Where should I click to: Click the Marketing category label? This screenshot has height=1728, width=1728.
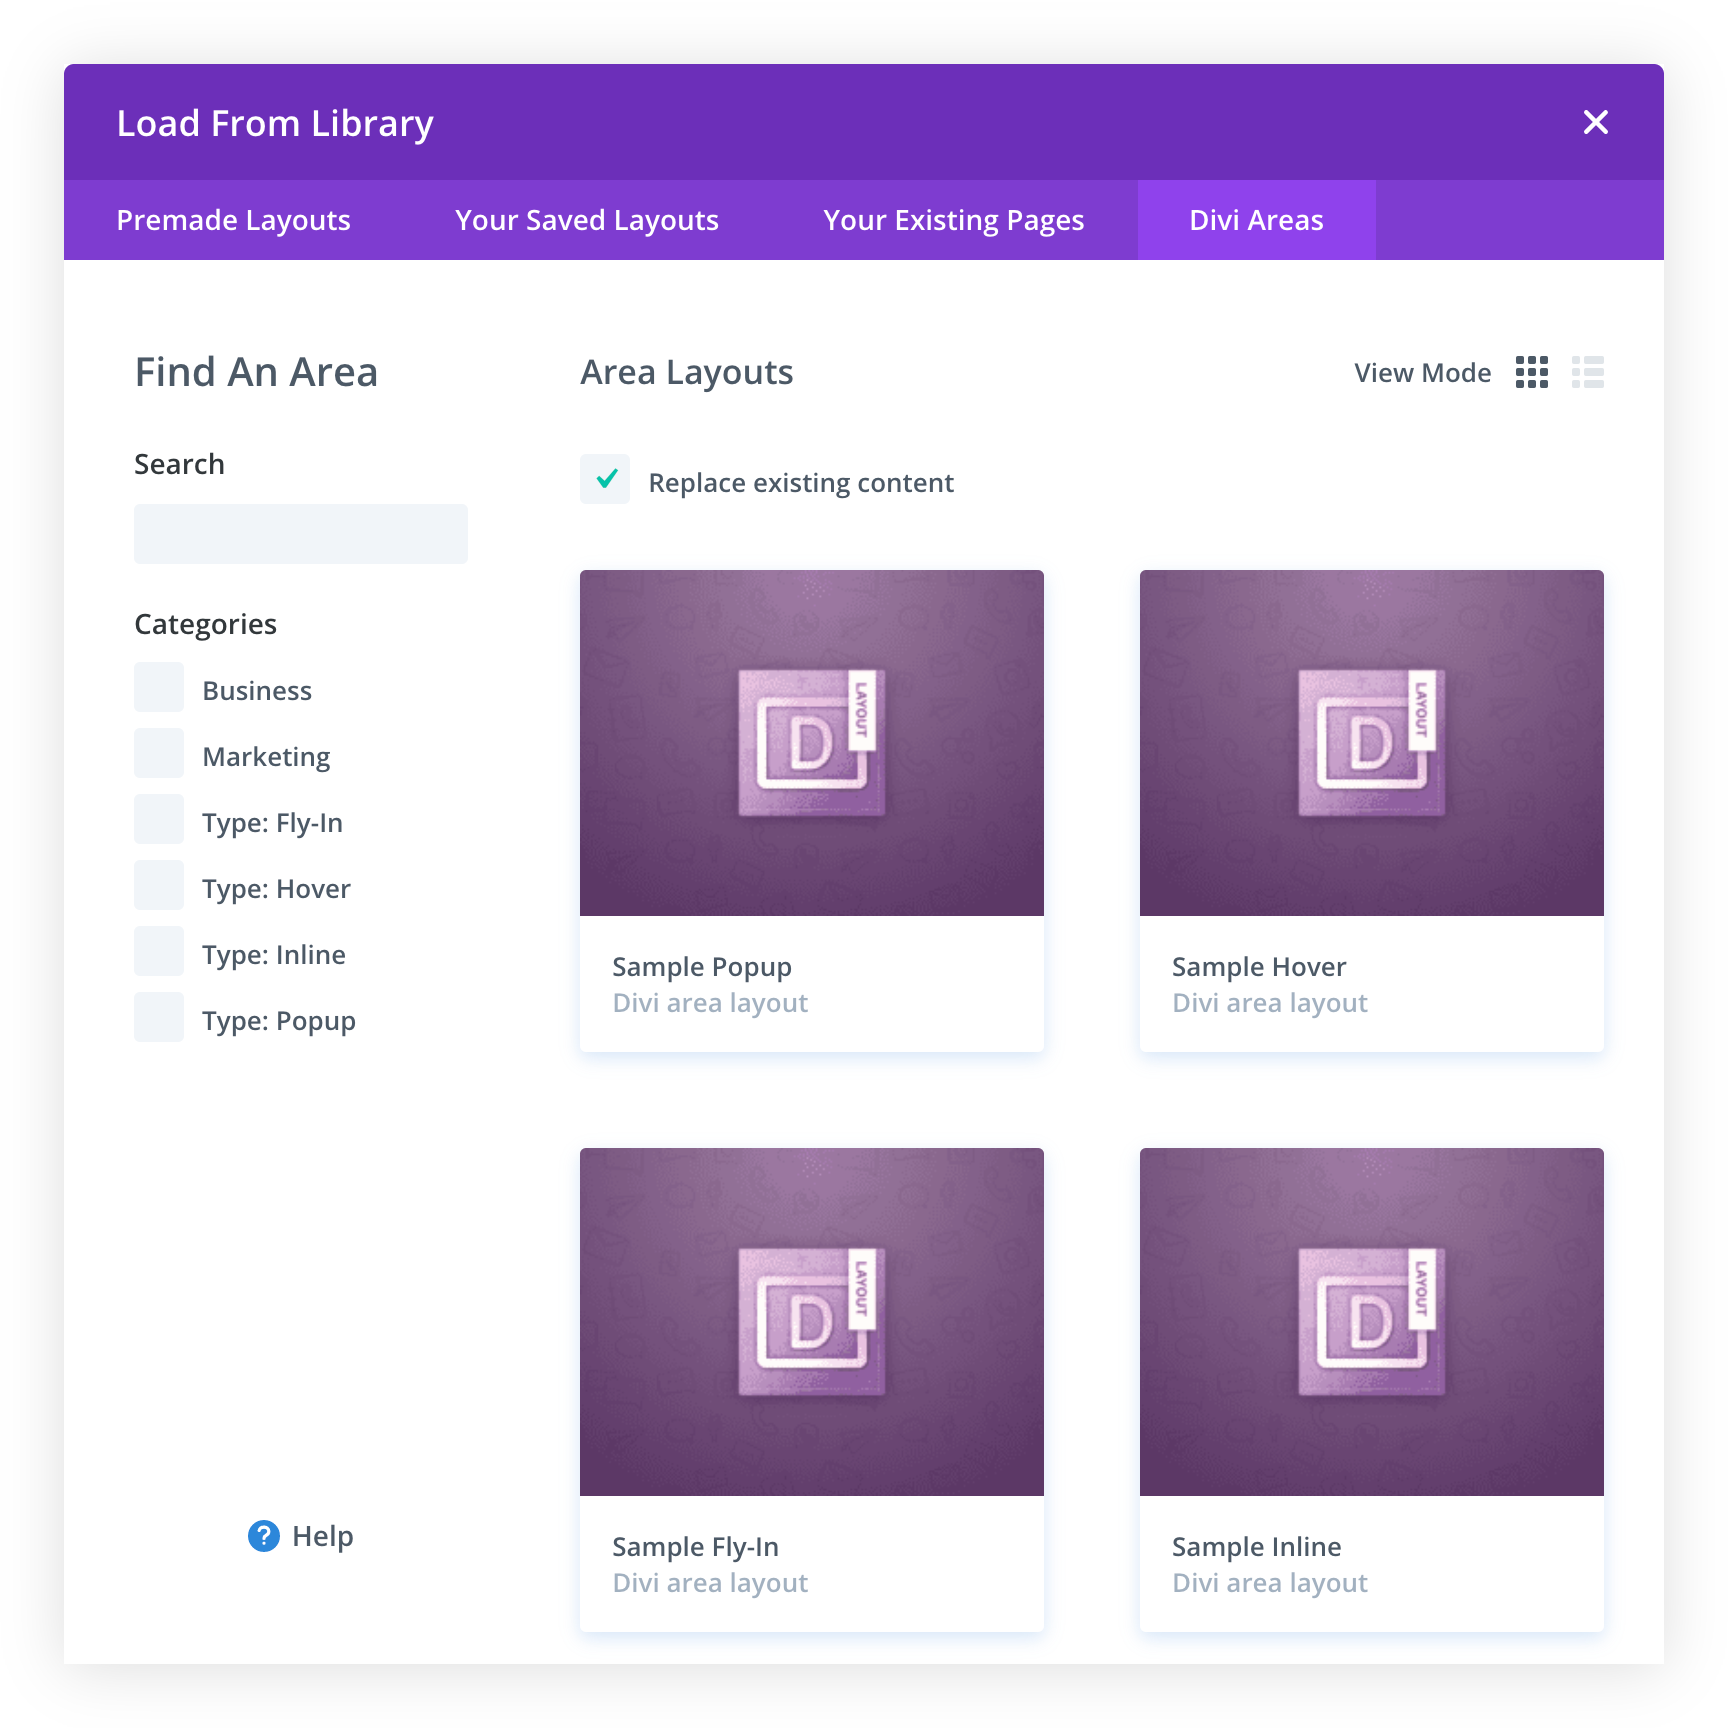coord(266,757)
